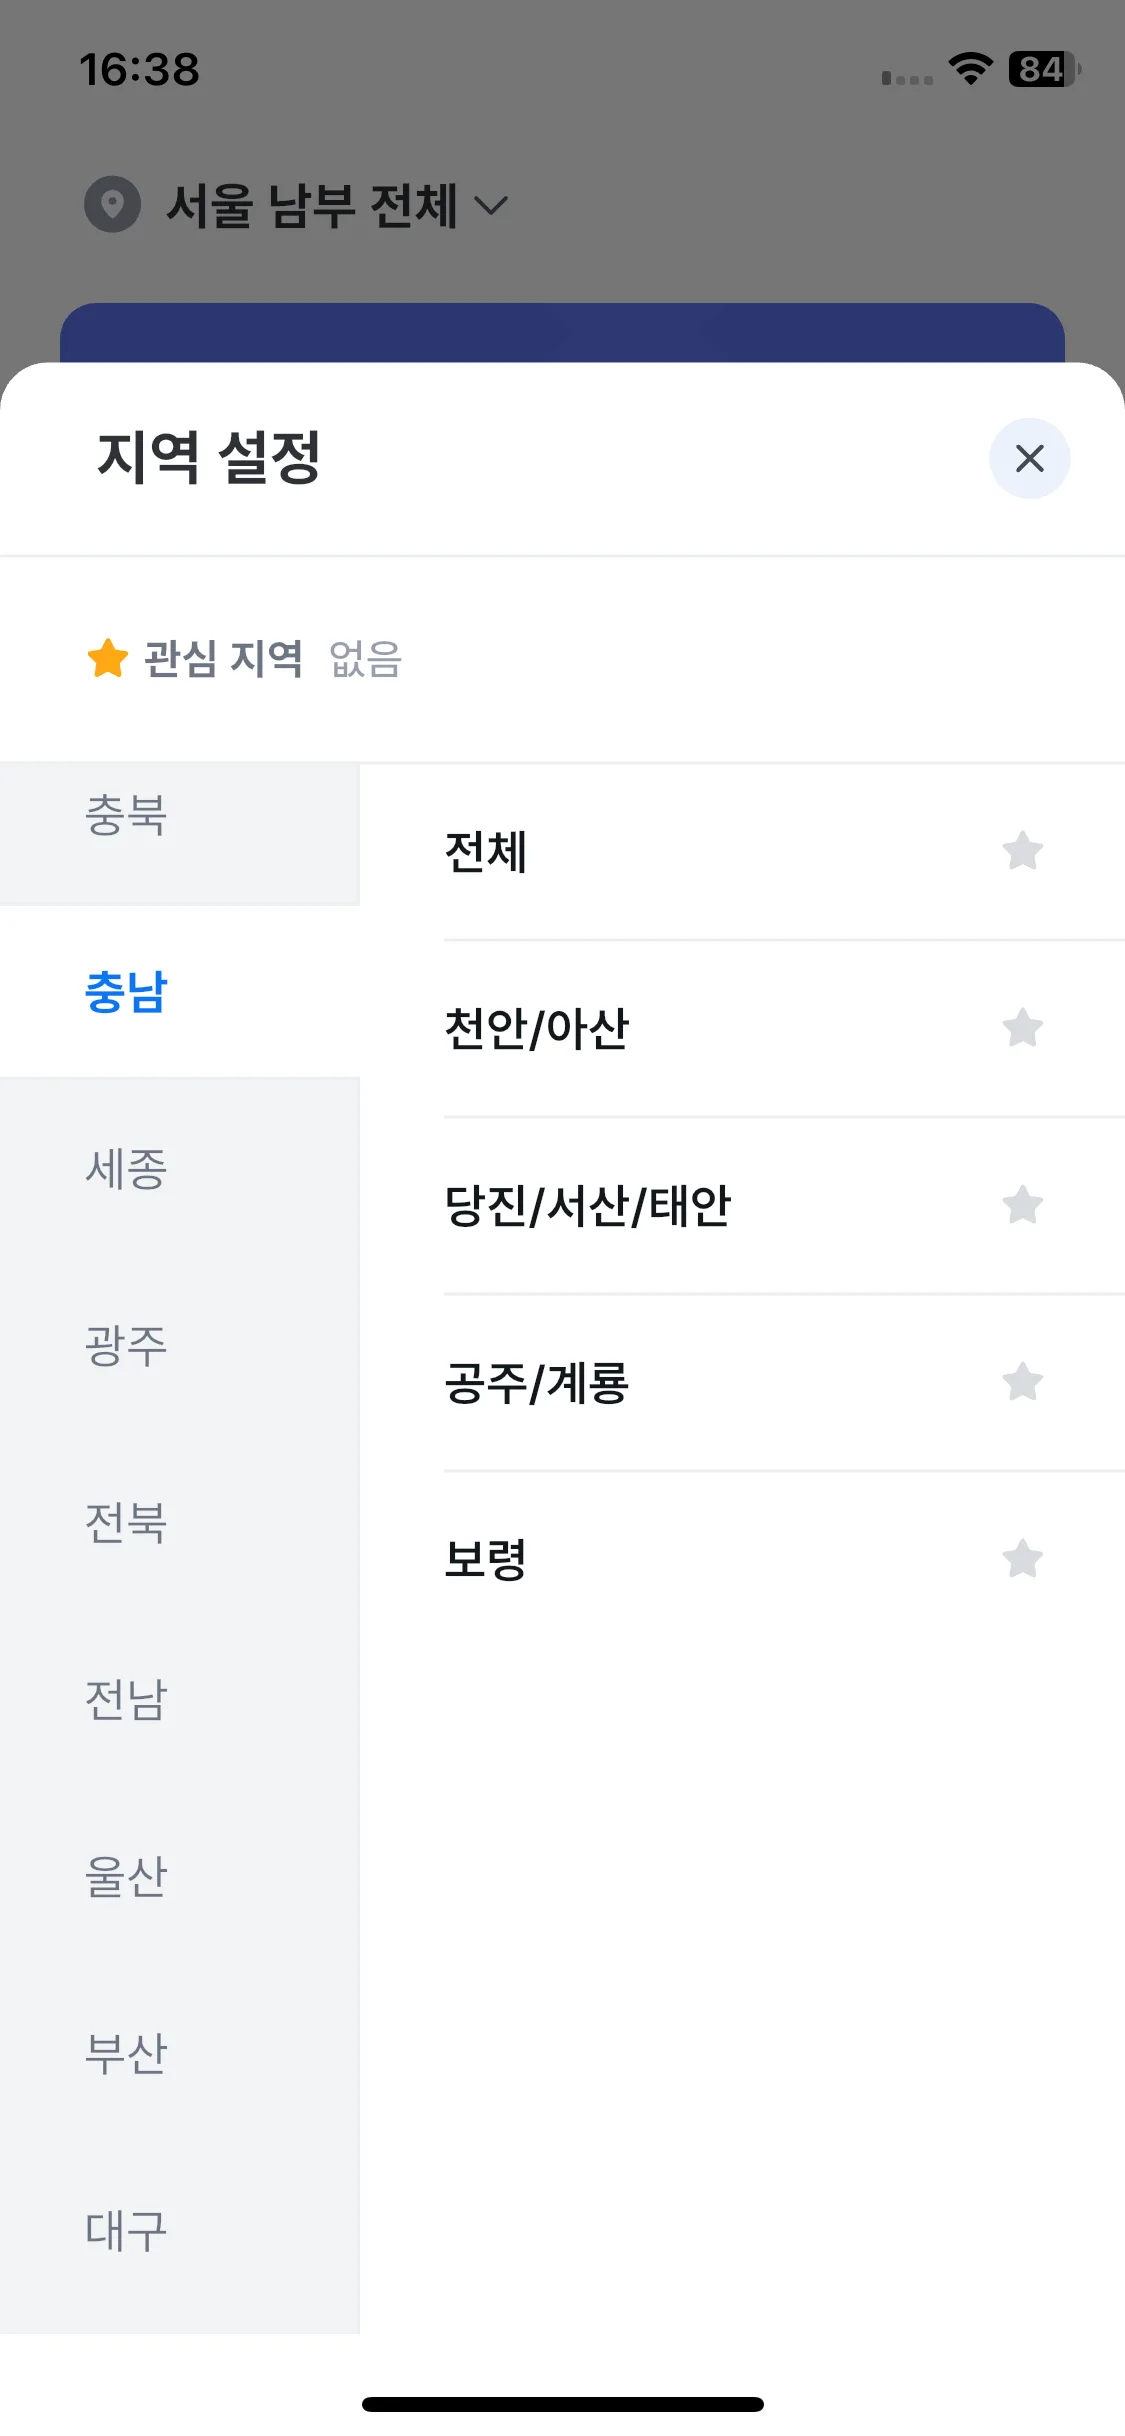The image size is (1125, 2436).
Task: Tap the star icon beside 보령
Action: click(x=1022, y=1559)
